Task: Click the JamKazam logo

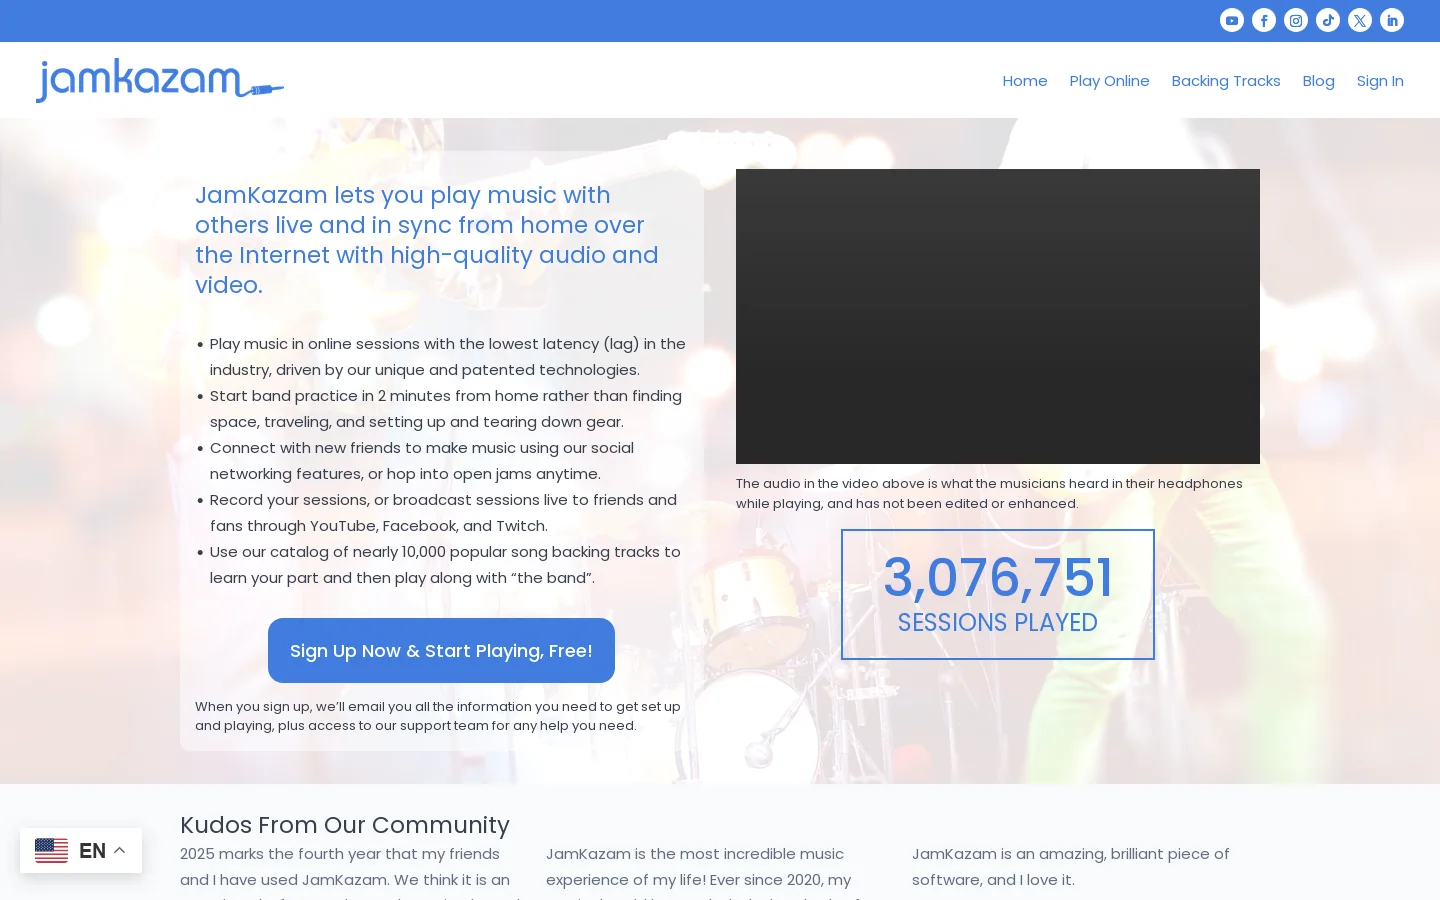Action: (x=160, y=80)
